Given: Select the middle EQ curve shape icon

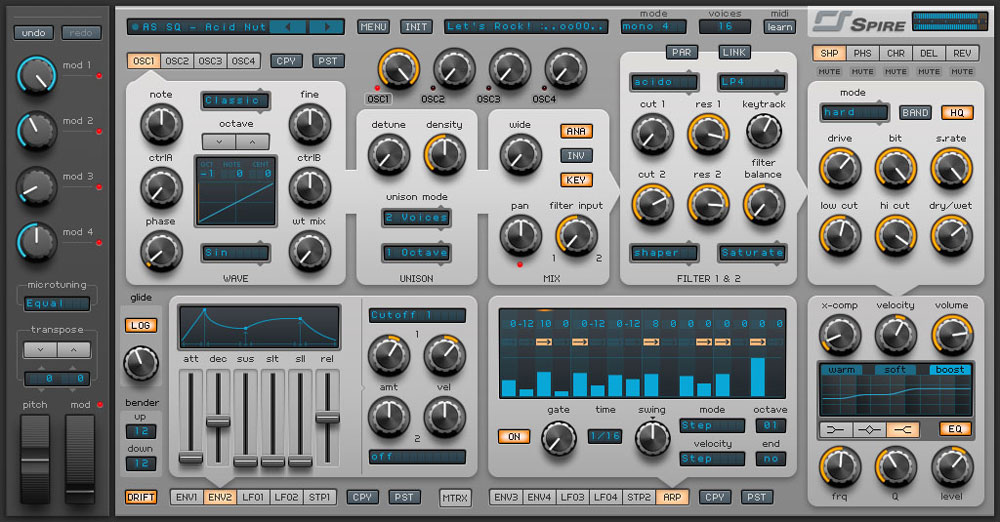Looking at the screenshot, I should [x=869, y=429].
